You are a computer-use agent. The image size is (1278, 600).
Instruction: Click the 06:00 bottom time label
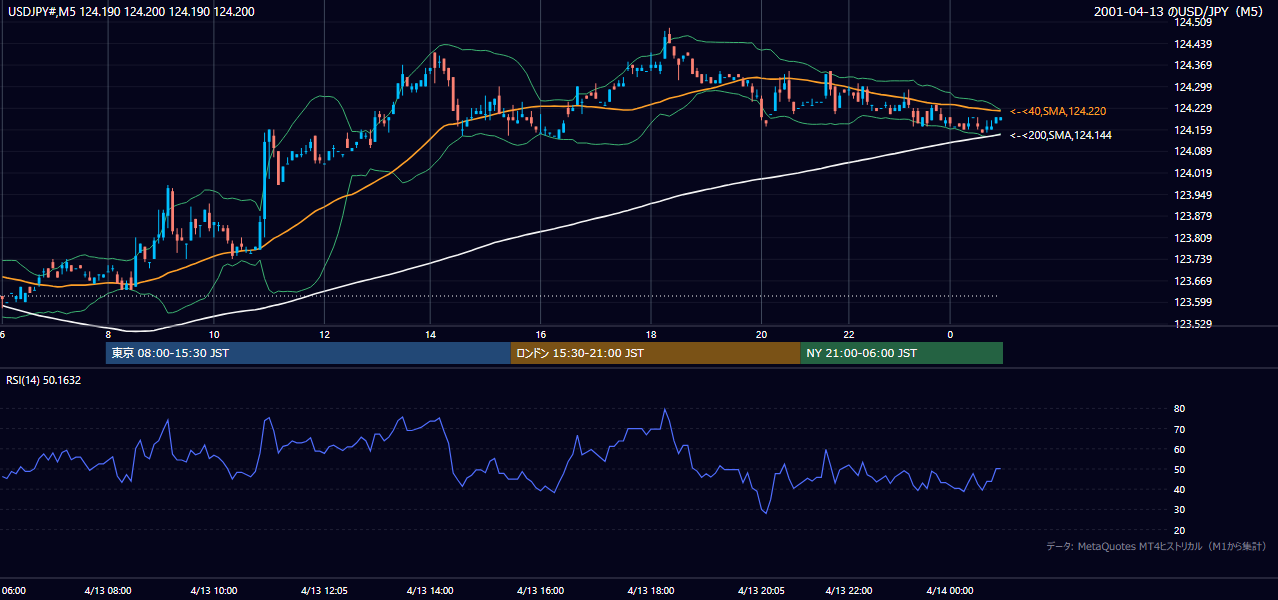13,591
